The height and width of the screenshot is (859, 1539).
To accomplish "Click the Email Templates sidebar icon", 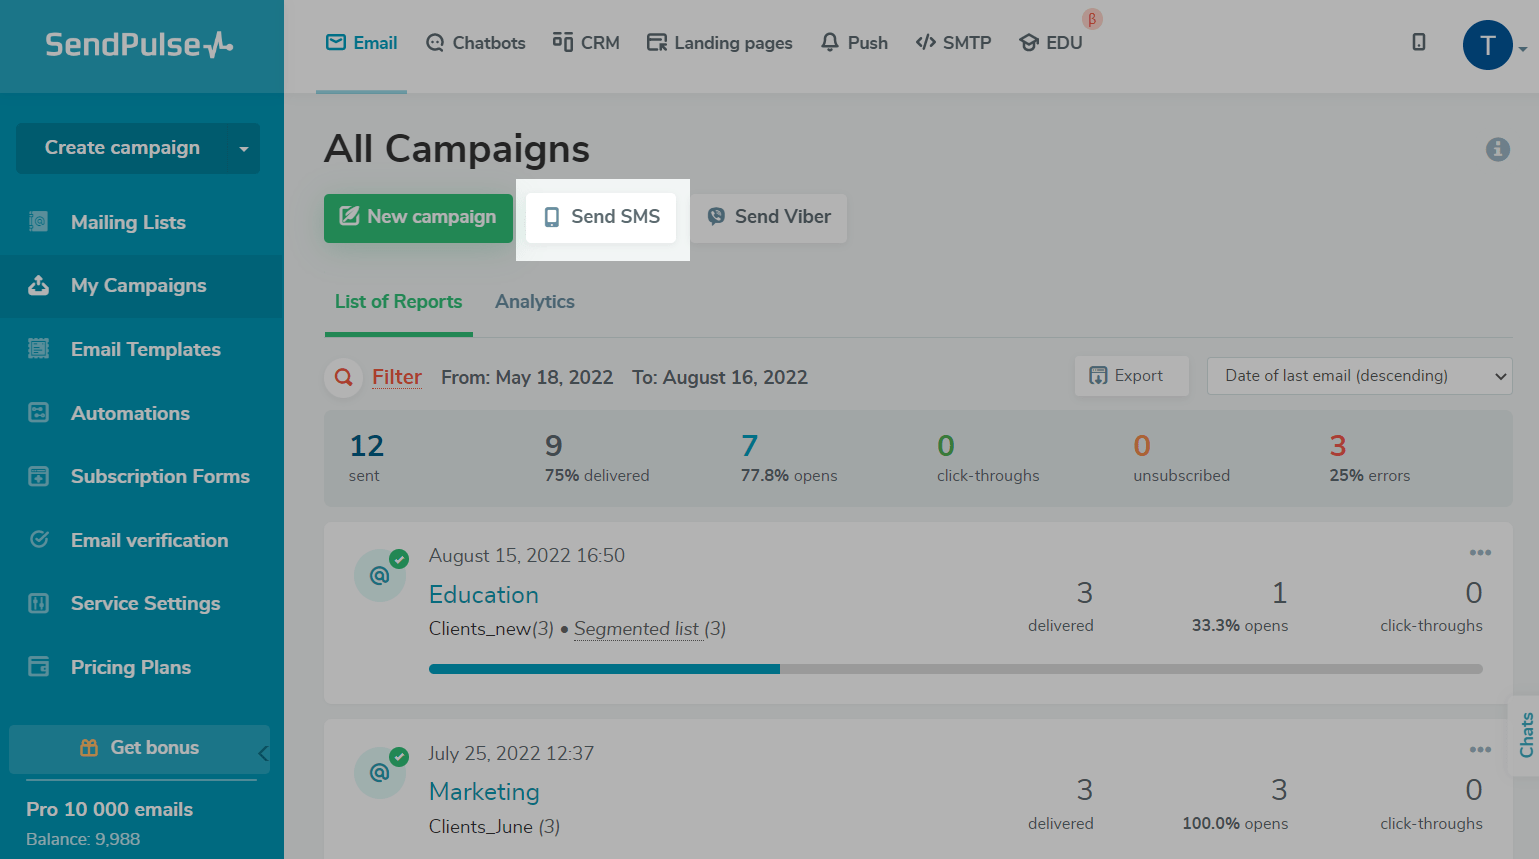I will (x=39, y=349).
